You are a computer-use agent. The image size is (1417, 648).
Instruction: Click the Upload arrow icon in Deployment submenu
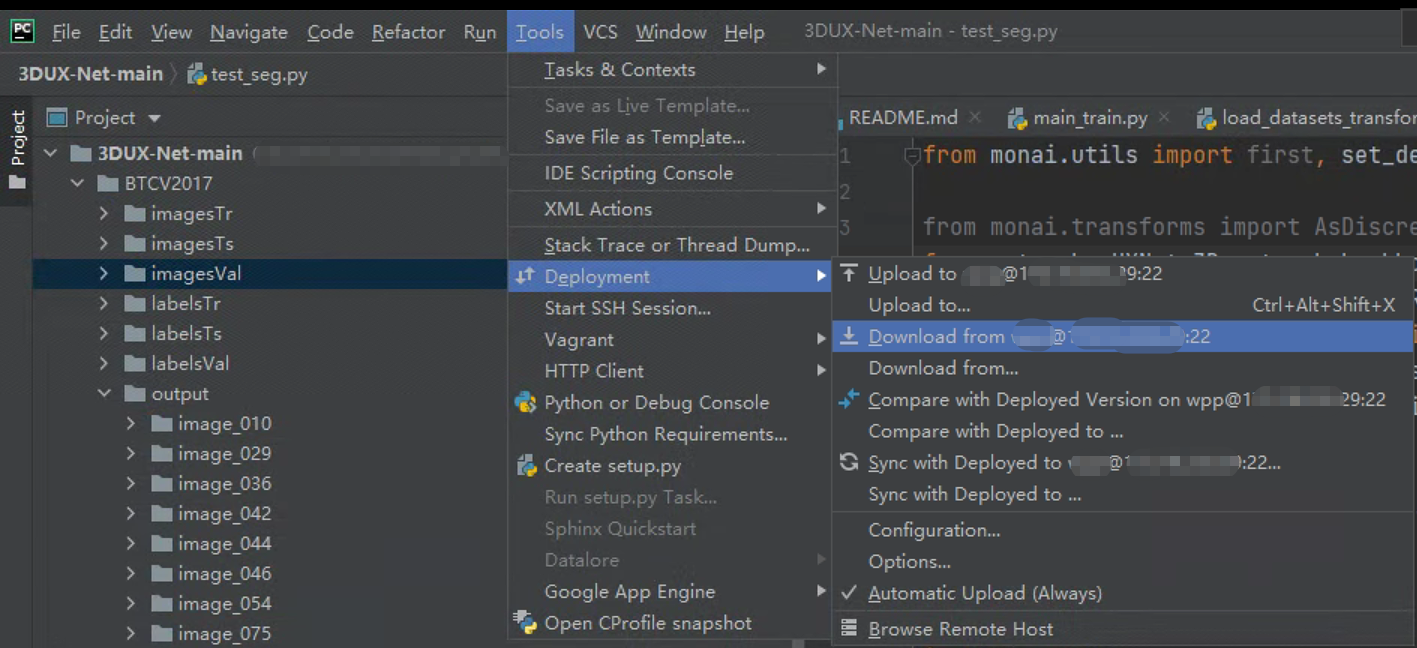849,273
